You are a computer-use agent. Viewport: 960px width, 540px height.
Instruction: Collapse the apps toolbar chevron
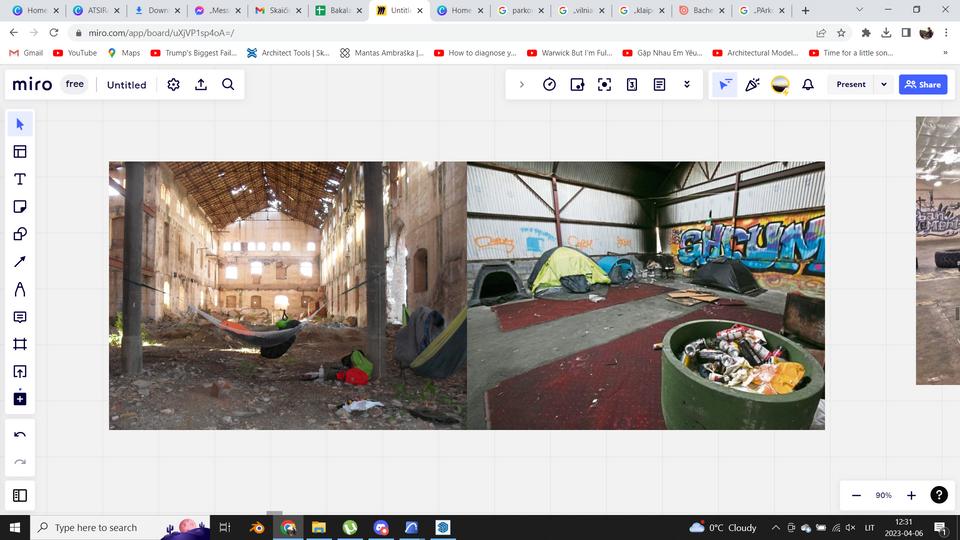tap(522, 84)
